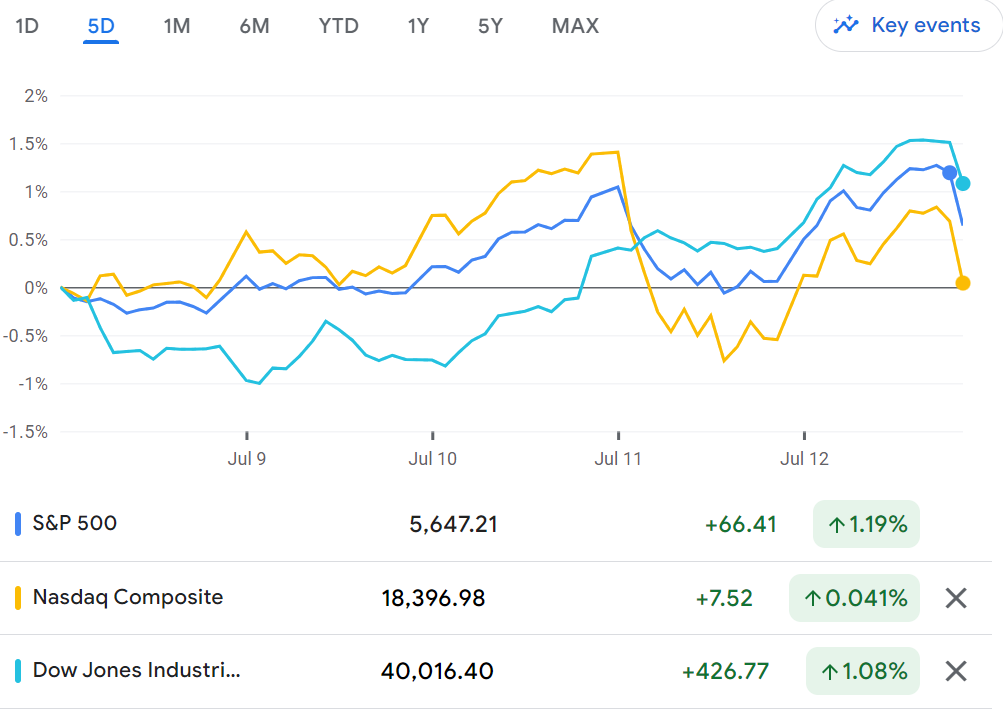The width and height of the screenshot is (1003, 710).
Task: Select the 1Y chart range
Action: [418, 26]
